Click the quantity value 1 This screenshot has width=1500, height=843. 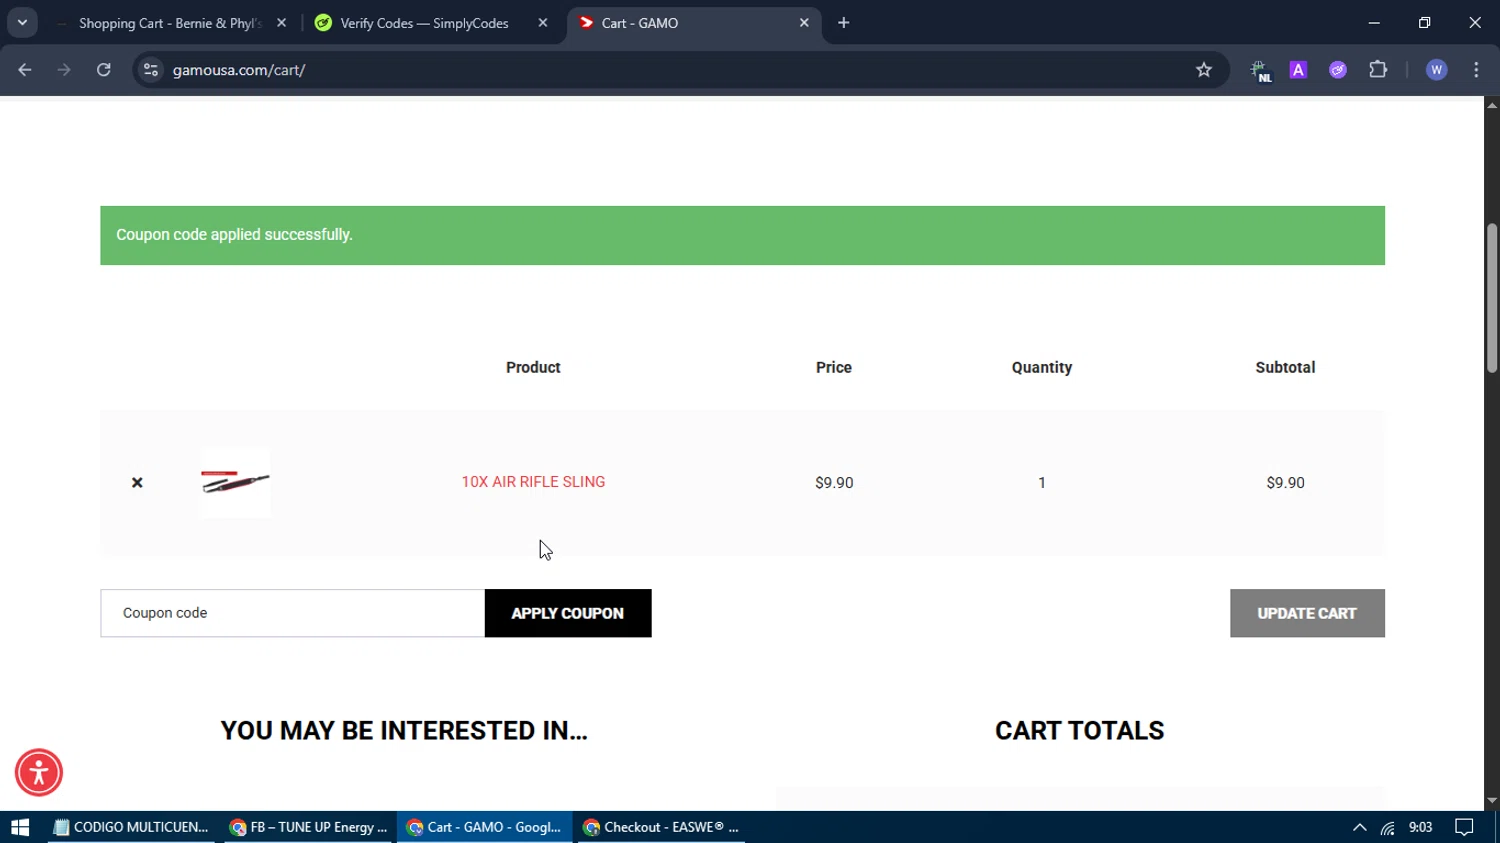click(x=1042, y=482)
